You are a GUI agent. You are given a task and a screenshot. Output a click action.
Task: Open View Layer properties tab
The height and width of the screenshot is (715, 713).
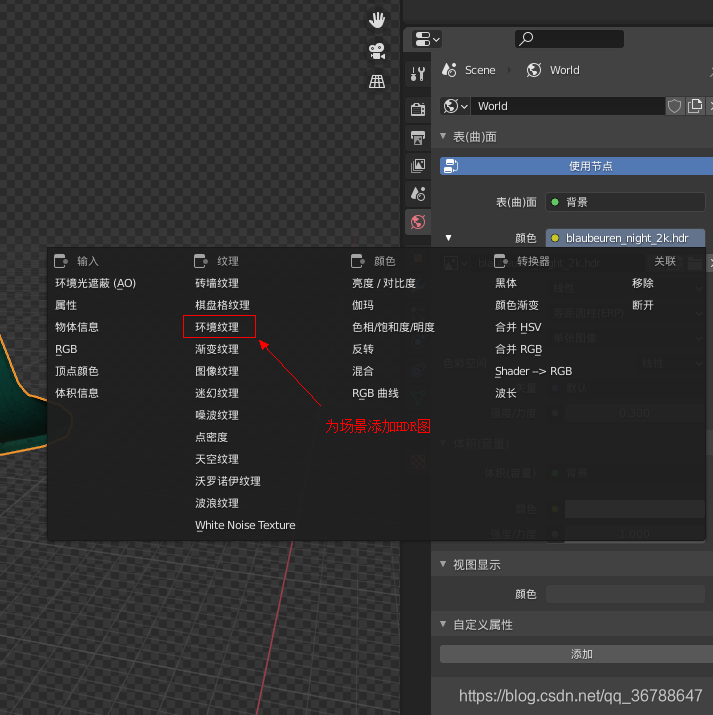tap(418, 166)
